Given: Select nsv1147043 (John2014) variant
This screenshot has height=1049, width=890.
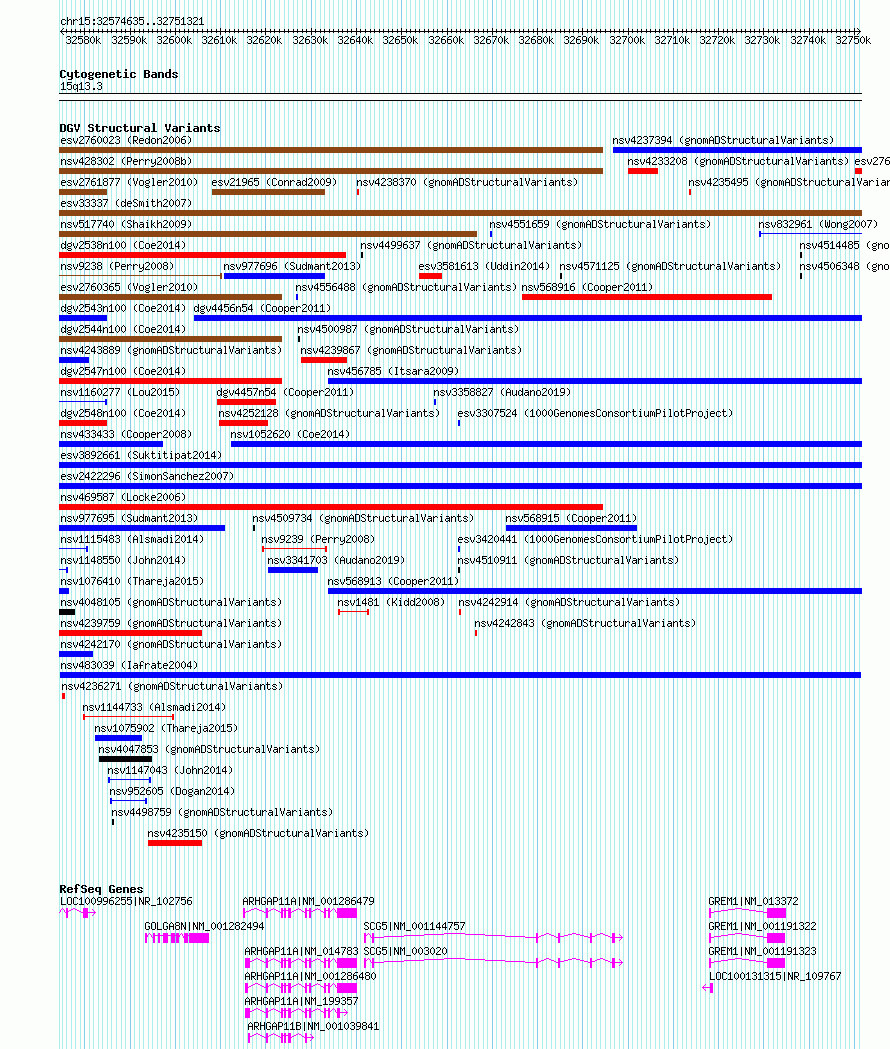Looking at the screenshot, I should pos(170,770).
